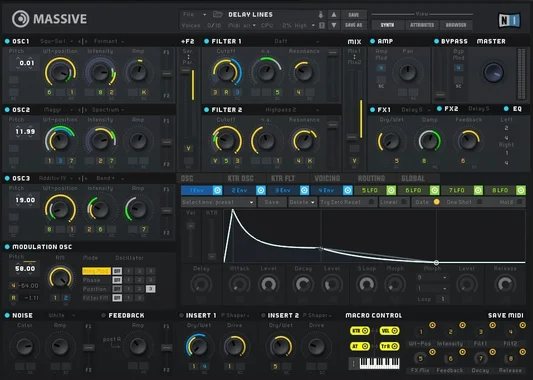Open the Filter 2 Highpass 2 type dropdown
This screenshot has height=380, width=533.
tap(292, 110)
